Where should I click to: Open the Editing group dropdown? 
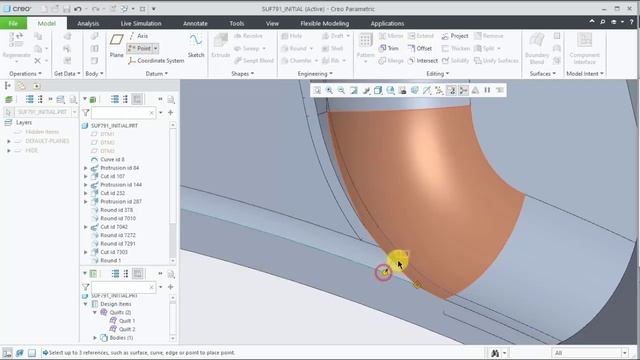point(438,74)
